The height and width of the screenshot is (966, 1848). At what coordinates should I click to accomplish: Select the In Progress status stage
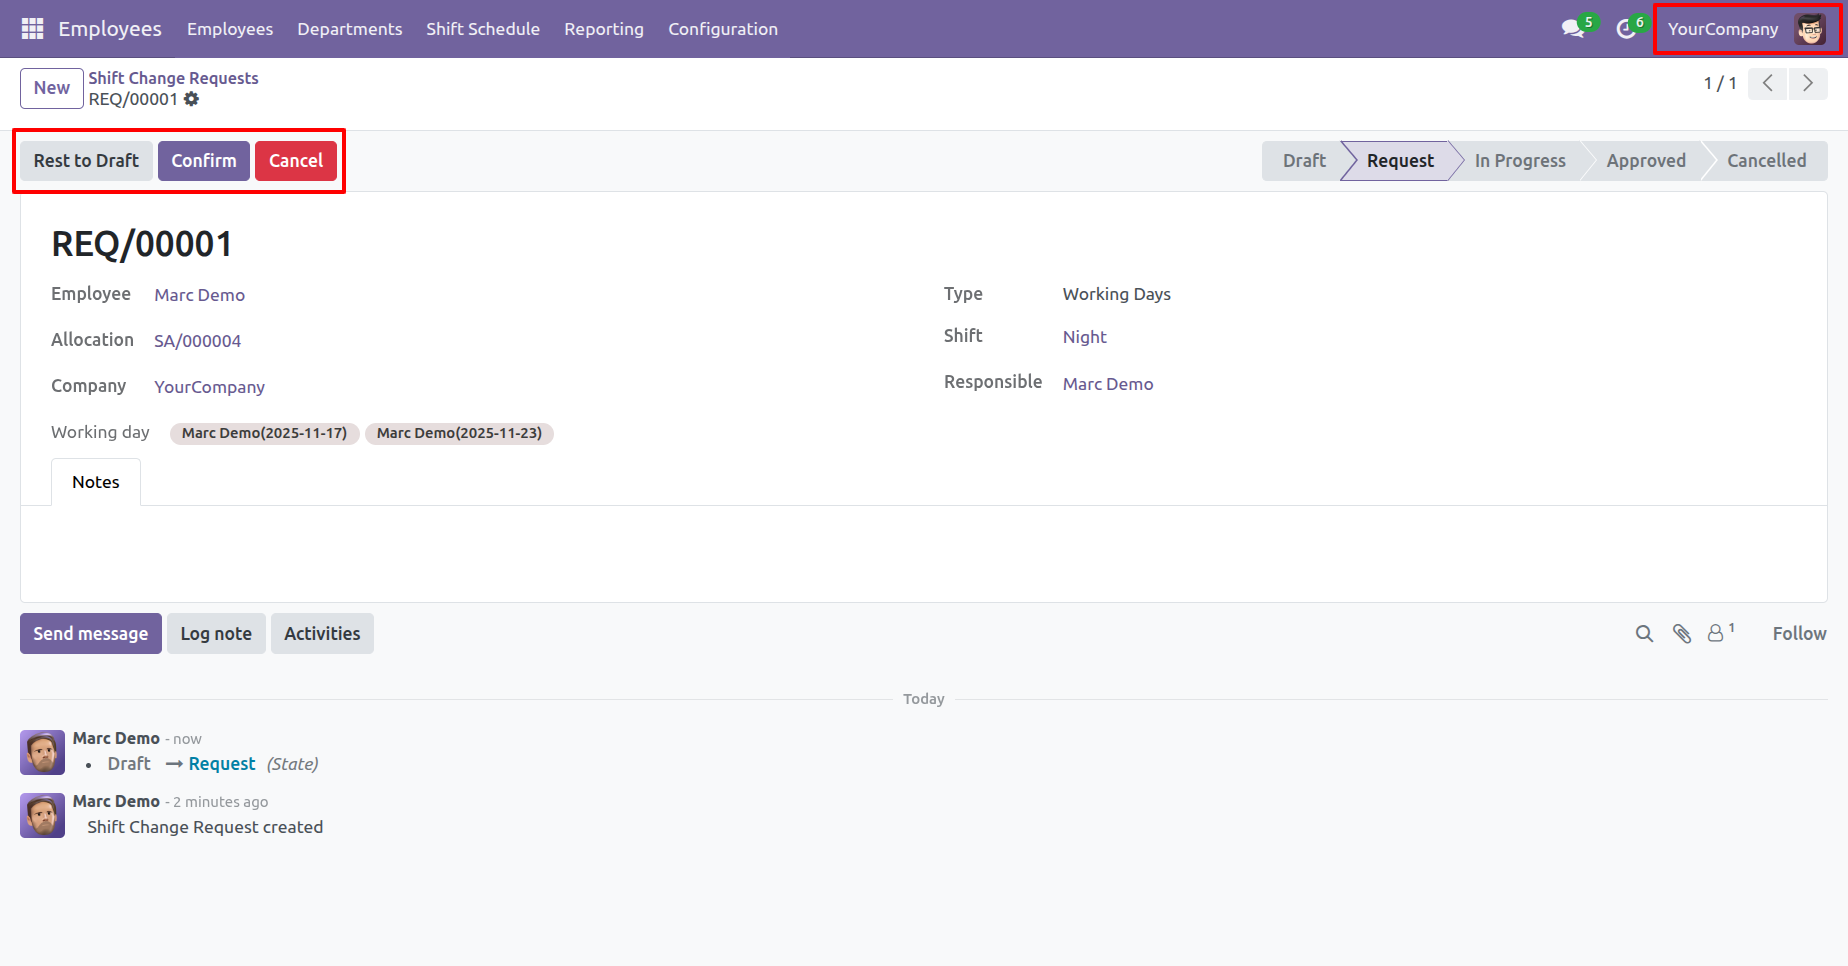[x=1520, y=161]
